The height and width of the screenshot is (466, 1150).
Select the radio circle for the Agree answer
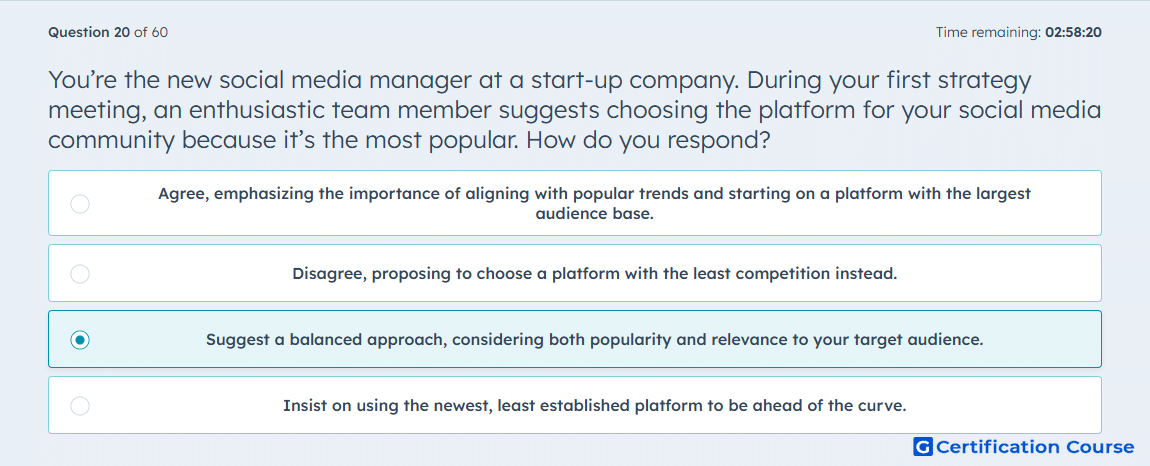coord(80,204)
